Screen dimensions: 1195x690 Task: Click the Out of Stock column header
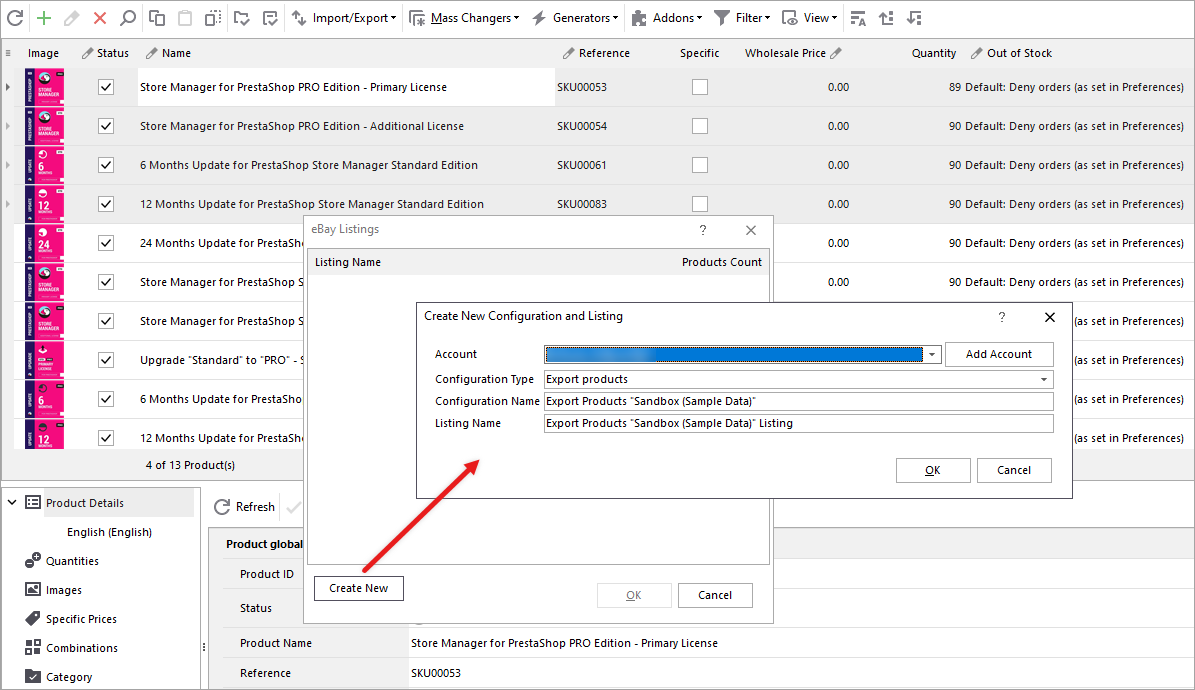(x=1019, y=53)
